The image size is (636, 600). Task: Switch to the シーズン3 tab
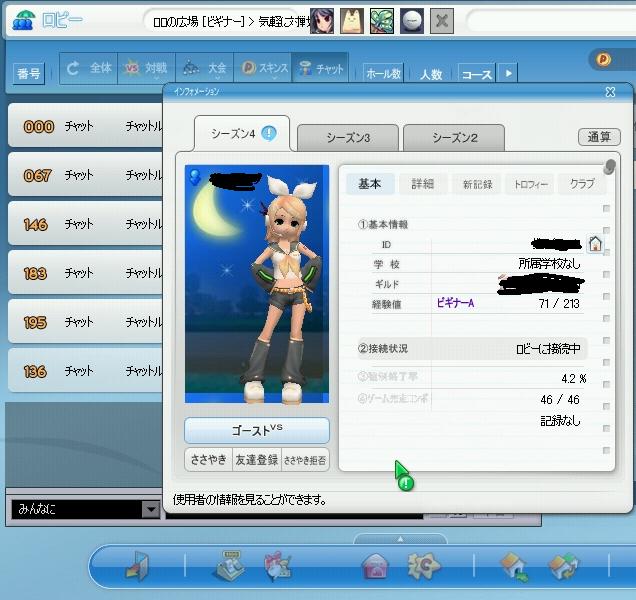[348, 138]
